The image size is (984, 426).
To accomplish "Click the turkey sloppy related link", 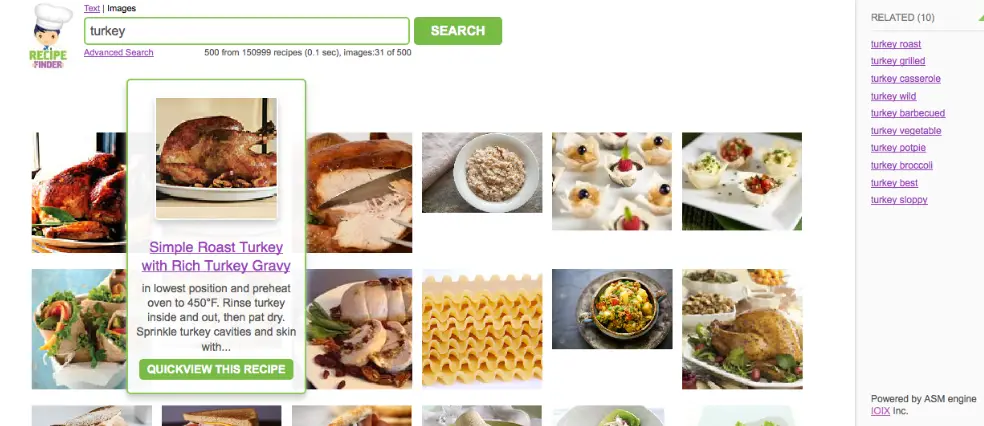I will (899, 200).
